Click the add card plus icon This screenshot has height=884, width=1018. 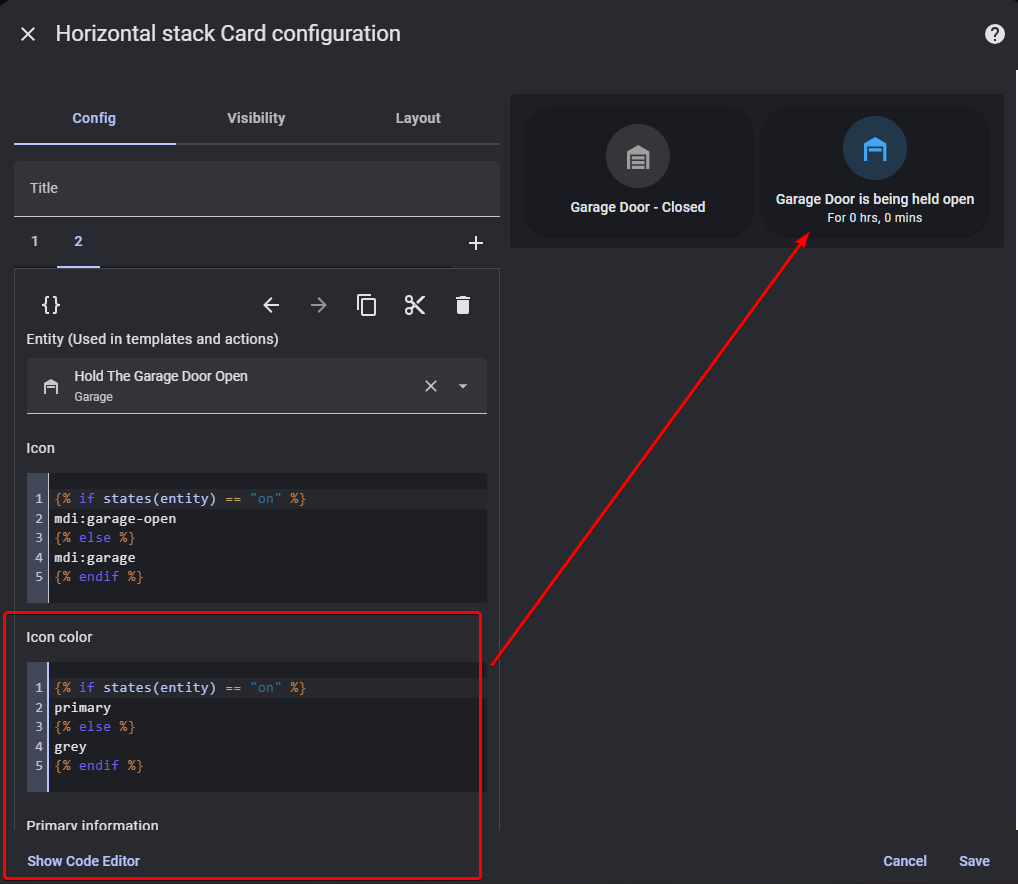(x=476, y=243)
